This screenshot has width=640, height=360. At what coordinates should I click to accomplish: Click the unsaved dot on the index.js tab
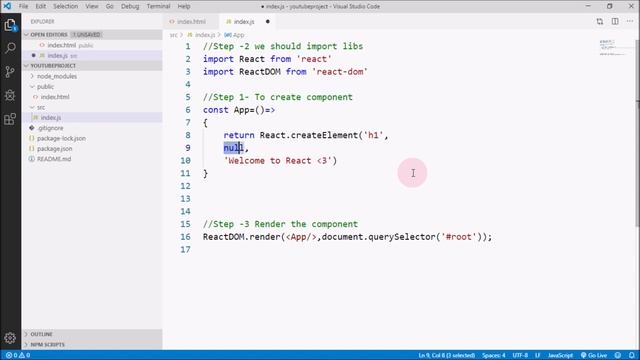pyautogui.click(x=268, y=22)
